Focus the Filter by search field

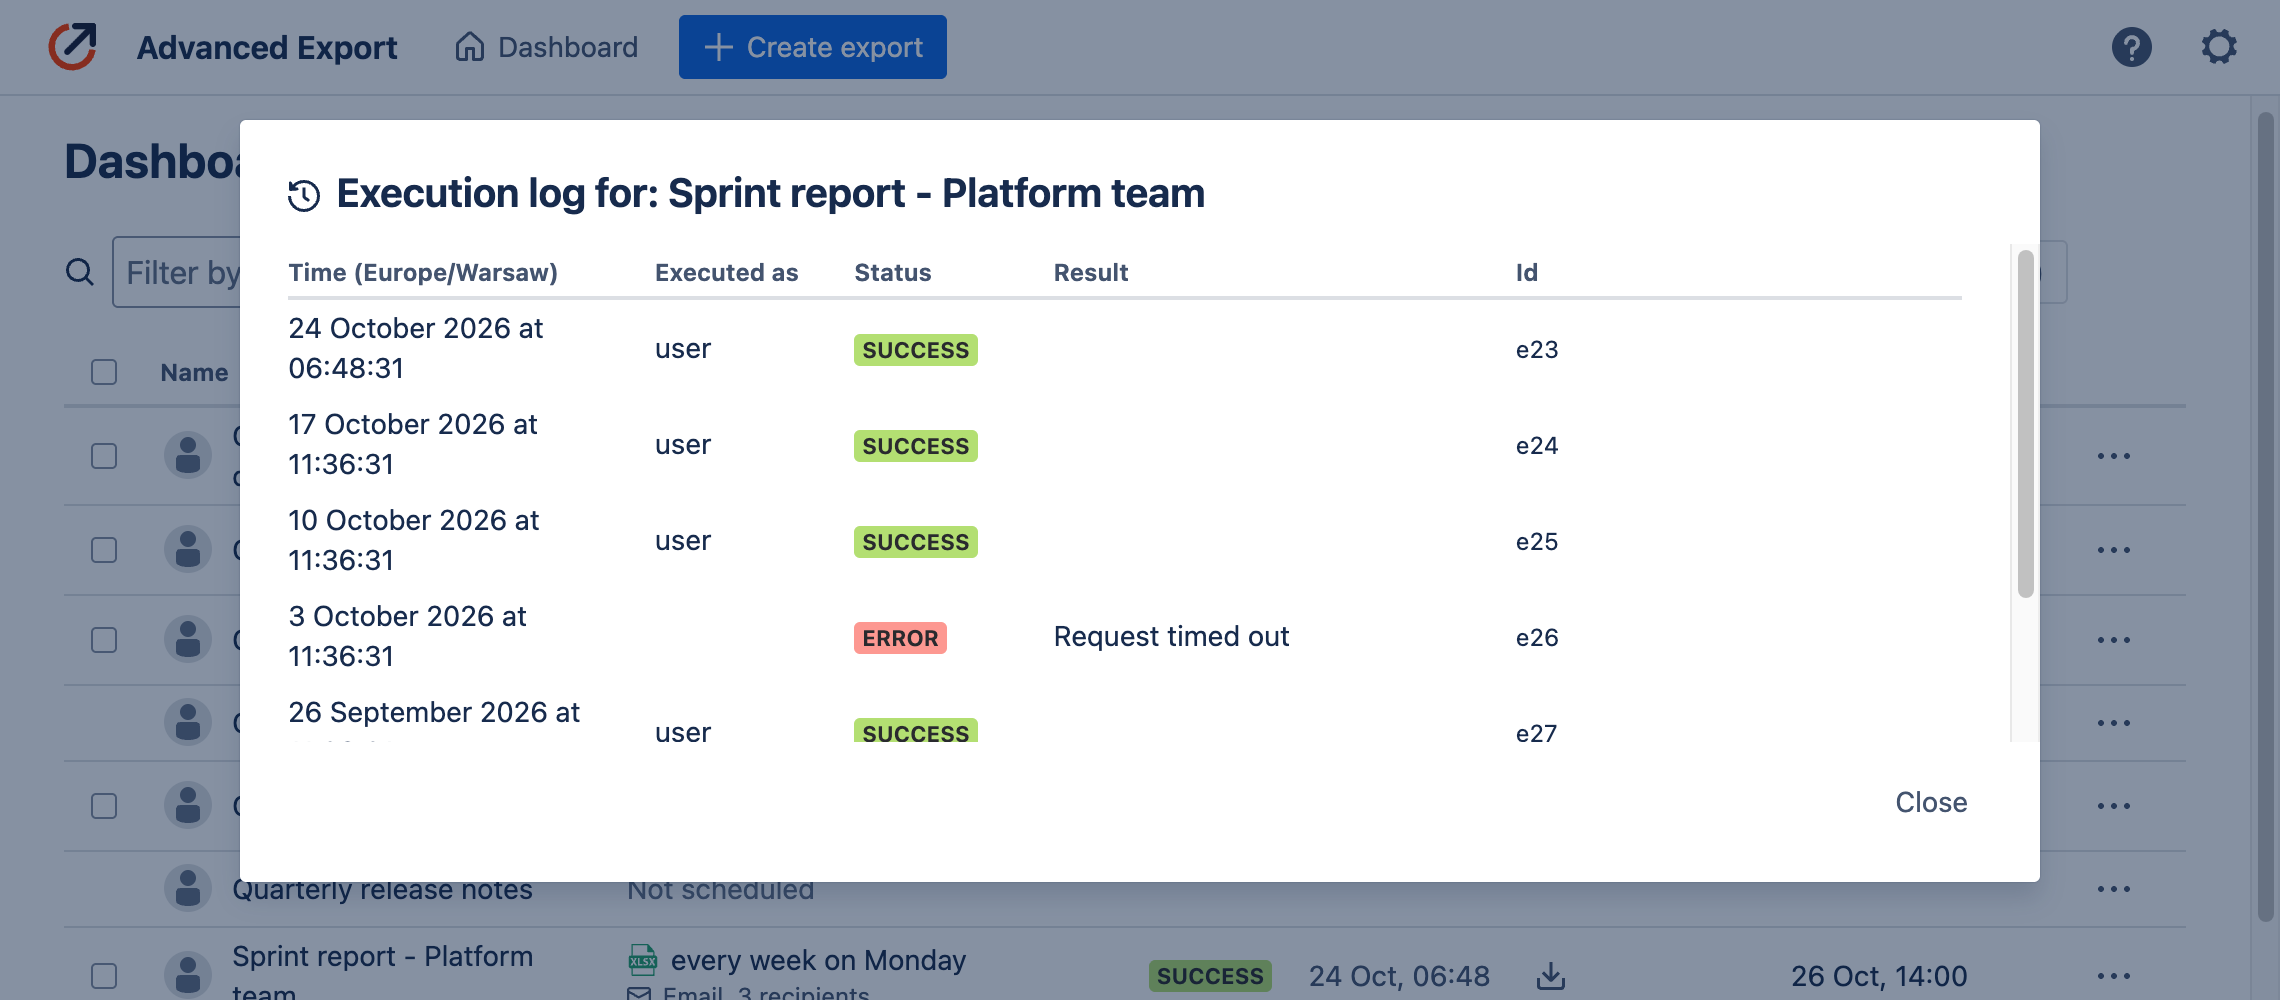[178, 272]
